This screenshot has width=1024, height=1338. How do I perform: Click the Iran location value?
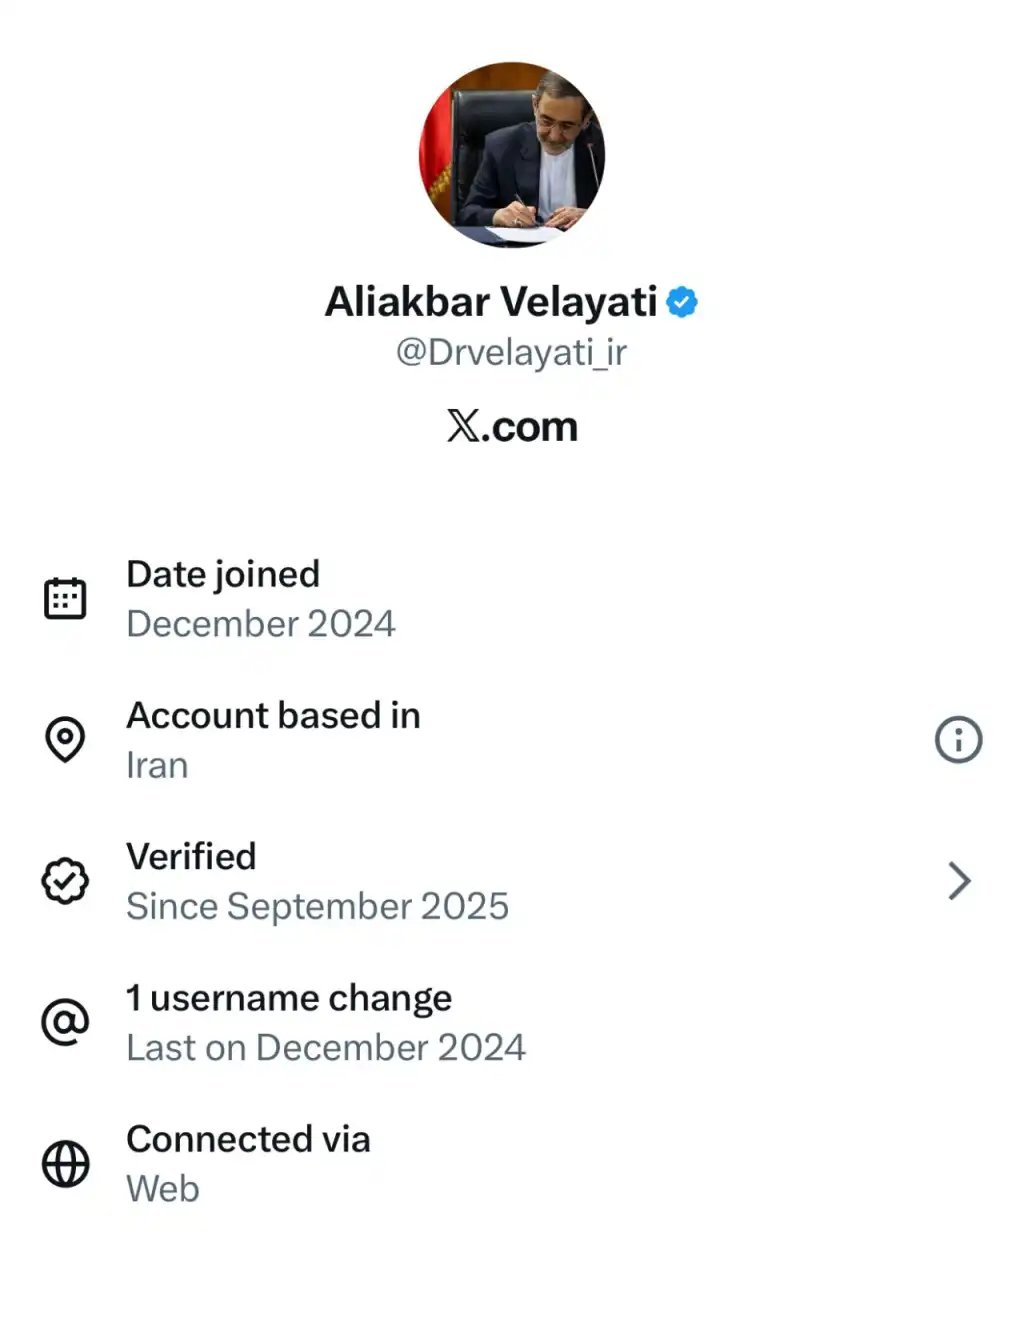point(157,765)
